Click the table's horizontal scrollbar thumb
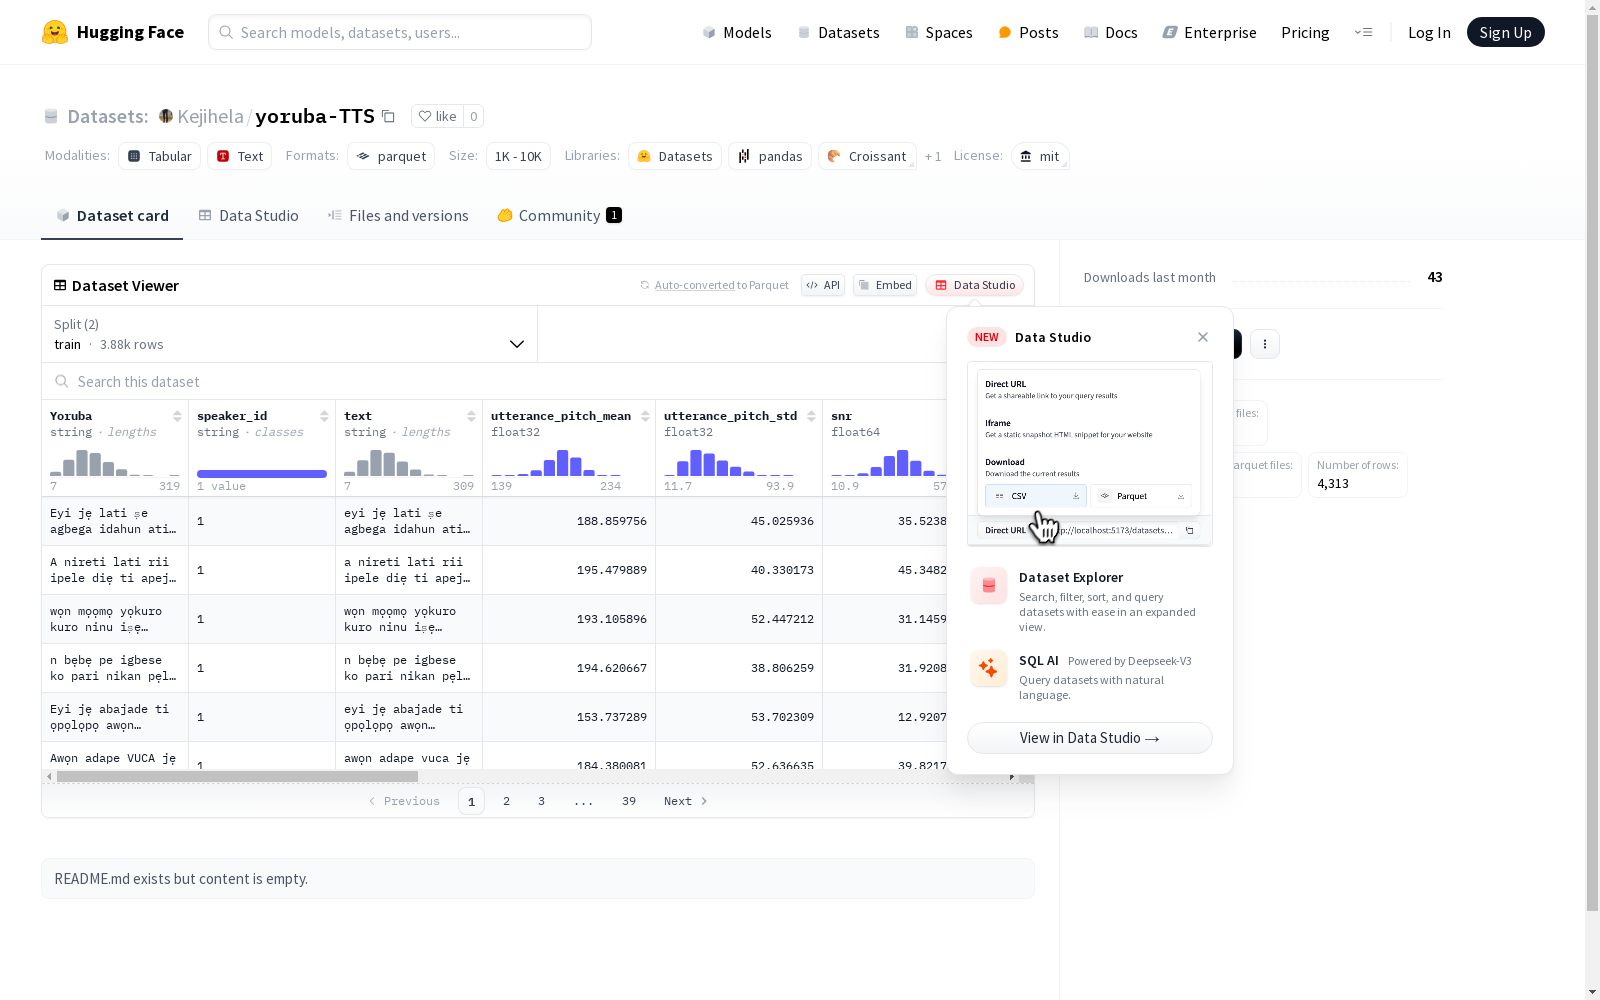This screenshot has height=1000, width=1600. click(237, 776)
